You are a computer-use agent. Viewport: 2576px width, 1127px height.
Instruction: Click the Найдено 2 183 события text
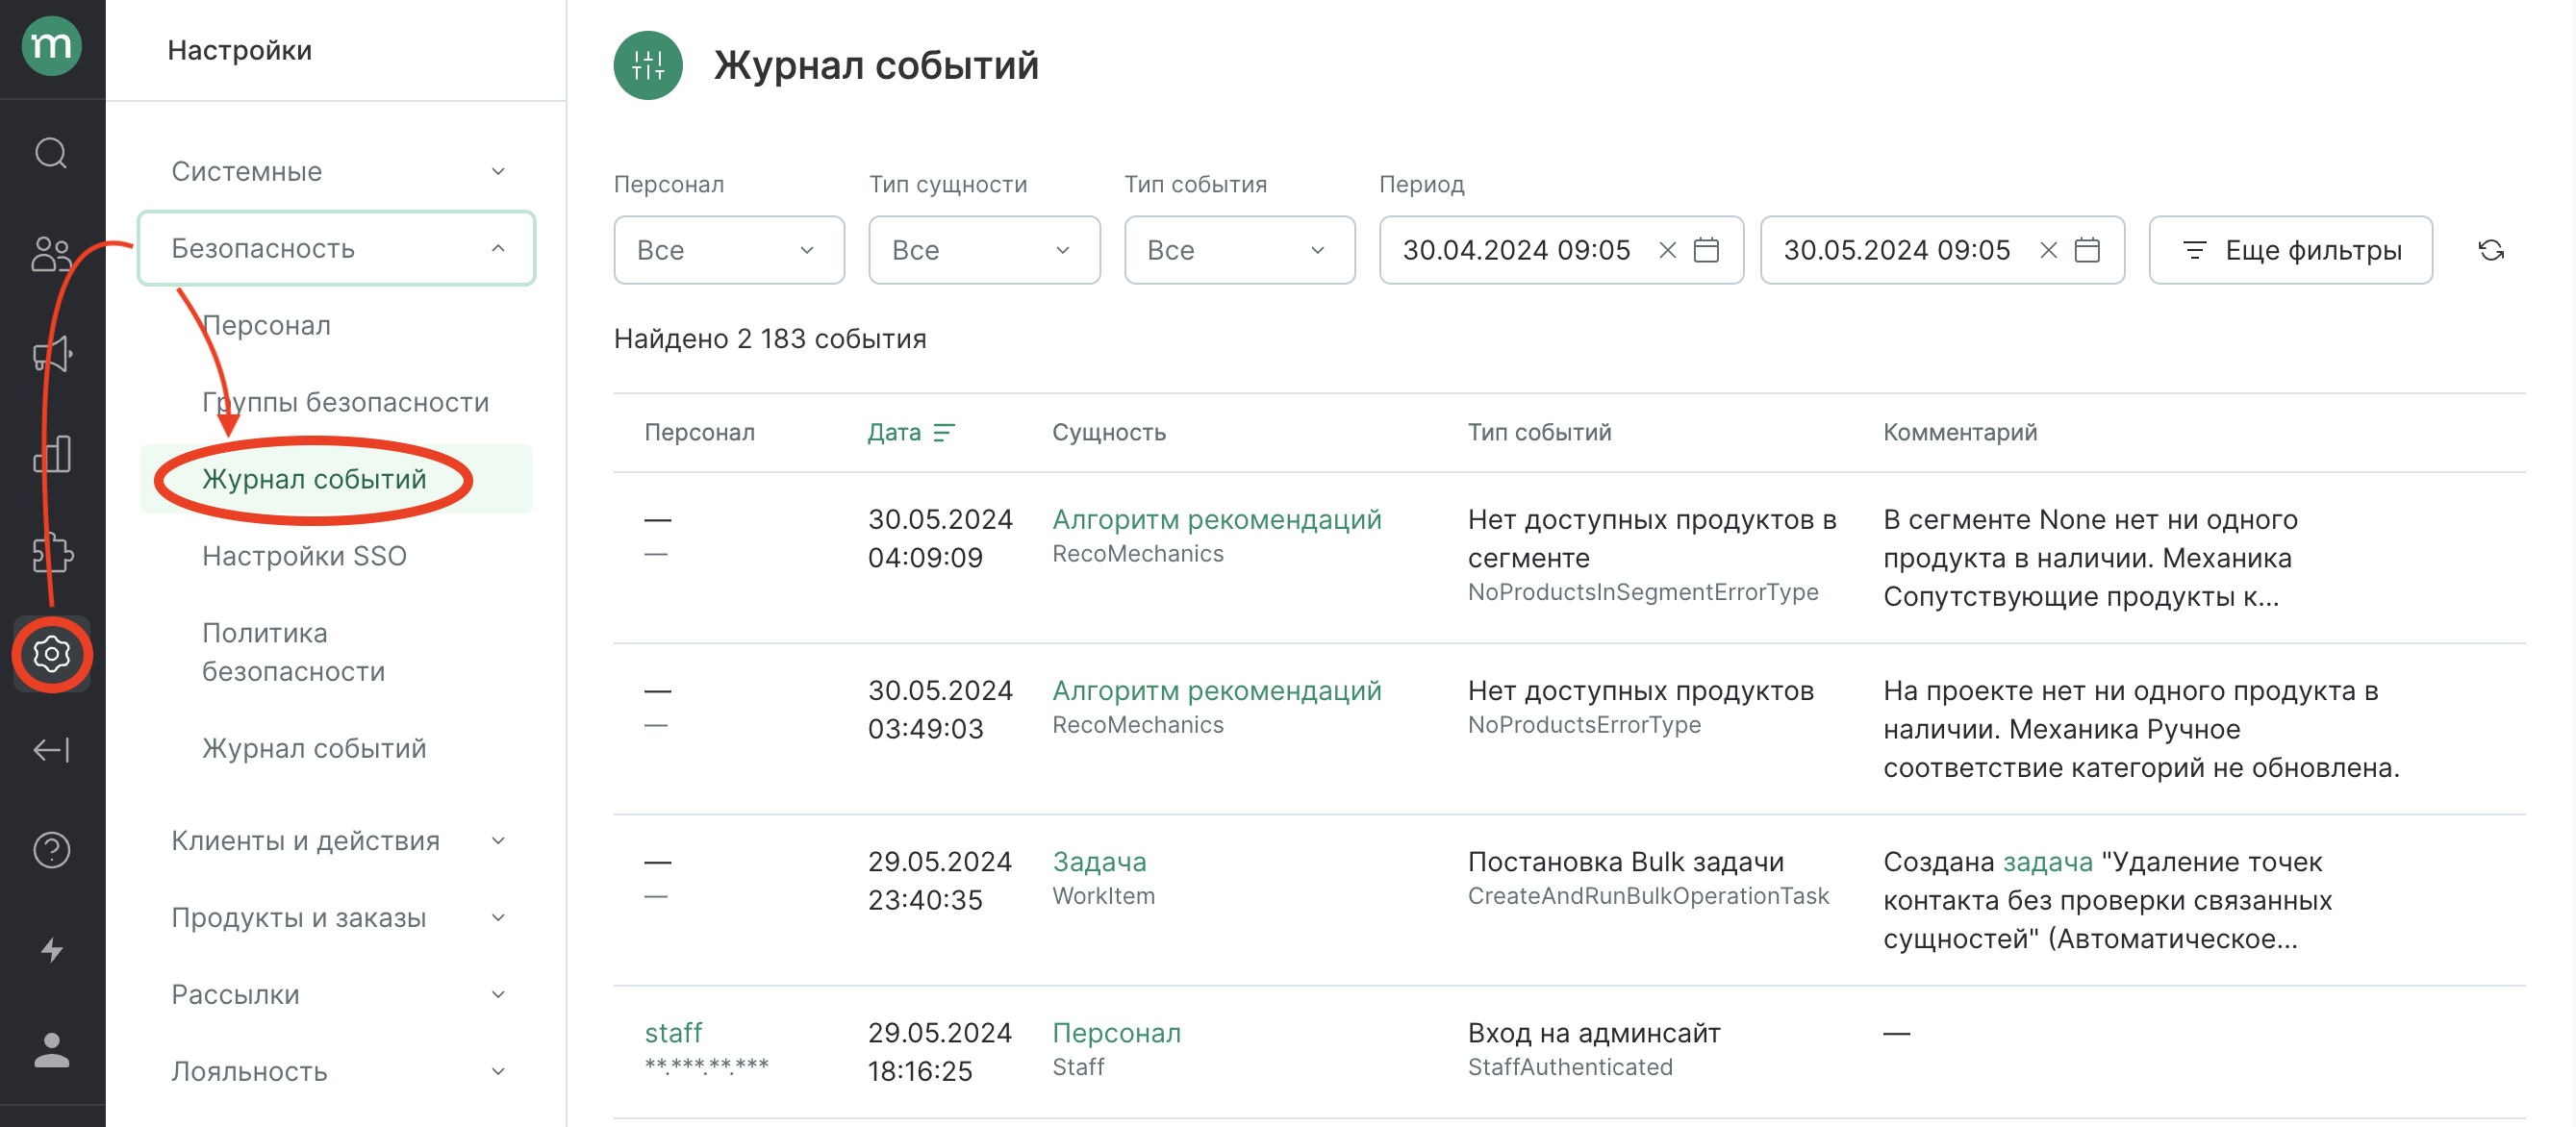769,338
